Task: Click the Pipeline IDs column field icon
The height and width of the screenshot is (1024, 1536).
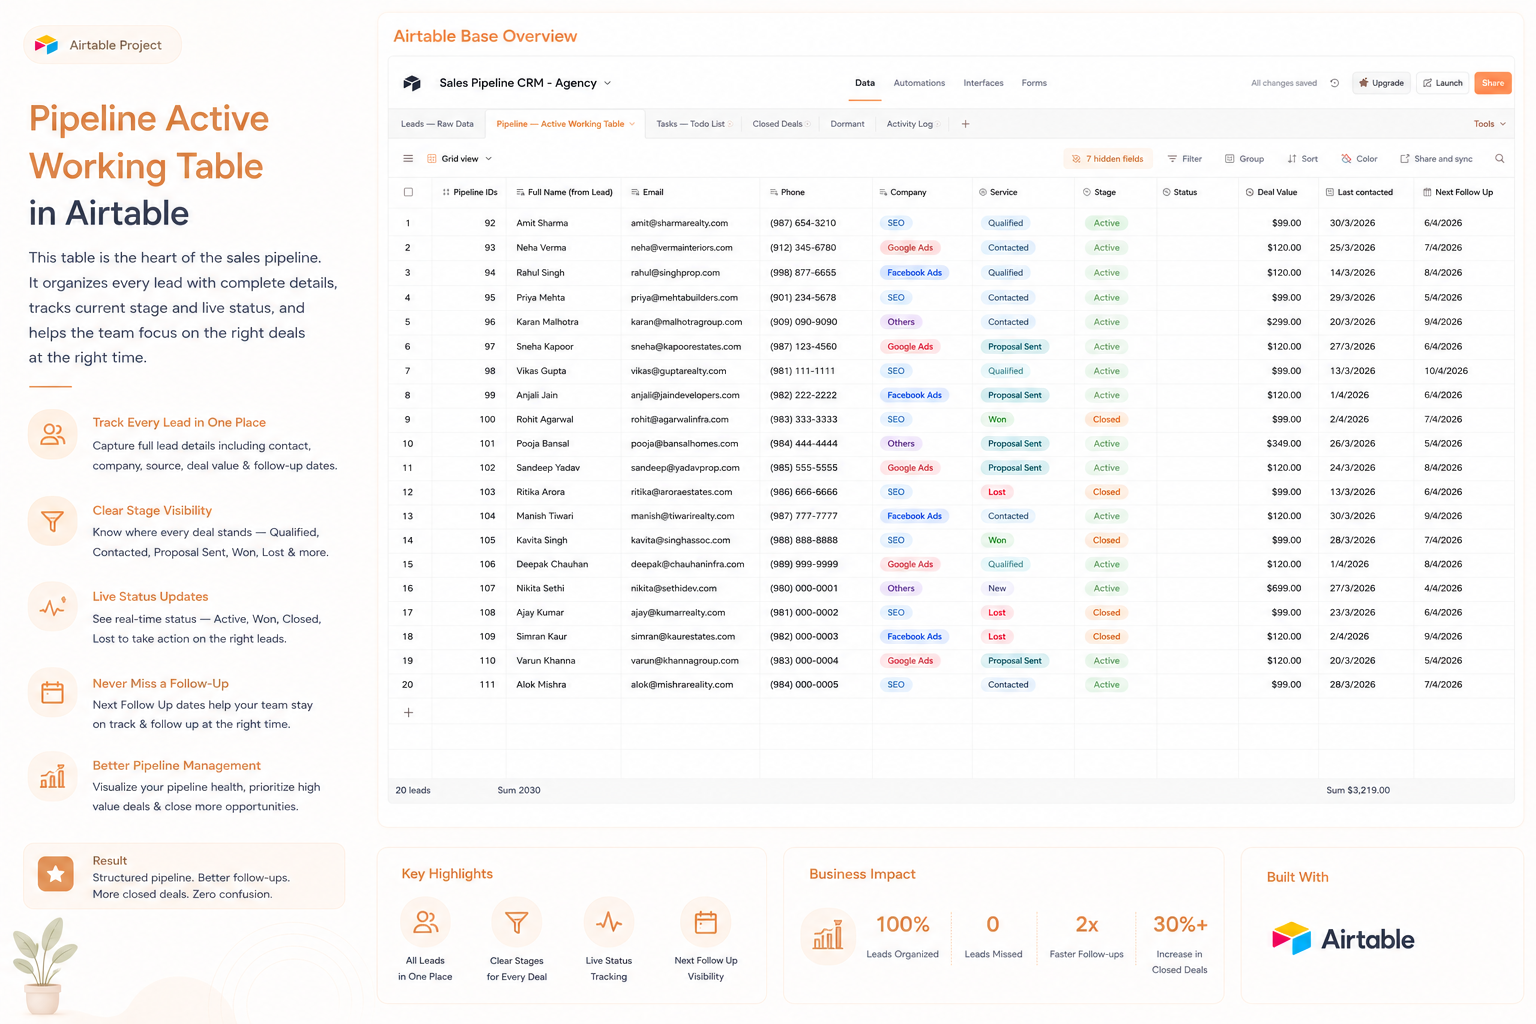Action: click(x=446, y=192)
